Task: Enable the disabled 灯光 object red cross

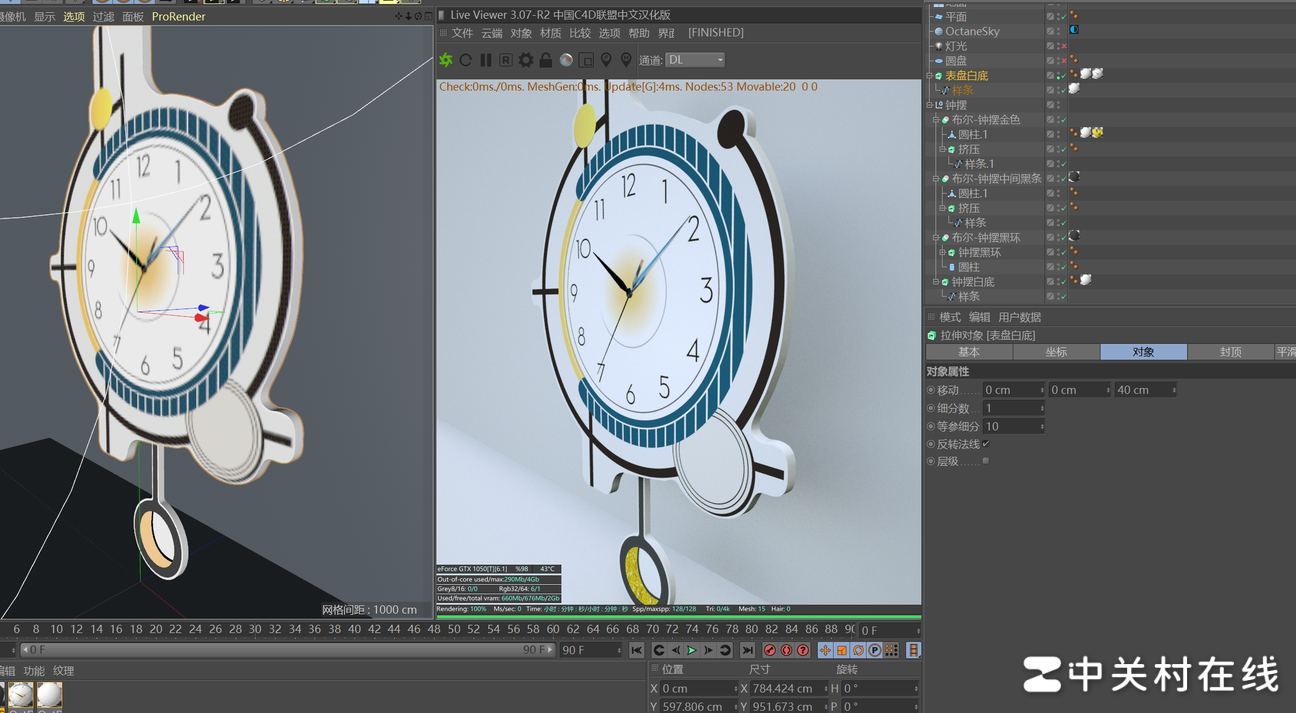Action: [x=1063, y=46]
